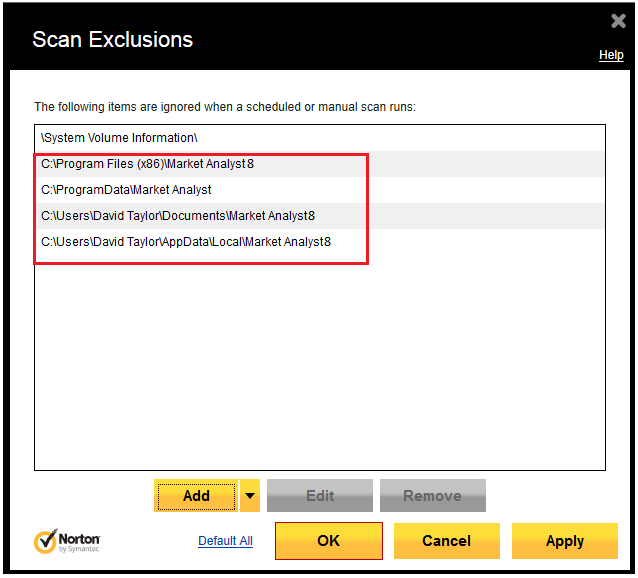Viewport: 638px width, 578px height.
Task: Cancel the Scan Exclusions dialog
Action: 446,541
